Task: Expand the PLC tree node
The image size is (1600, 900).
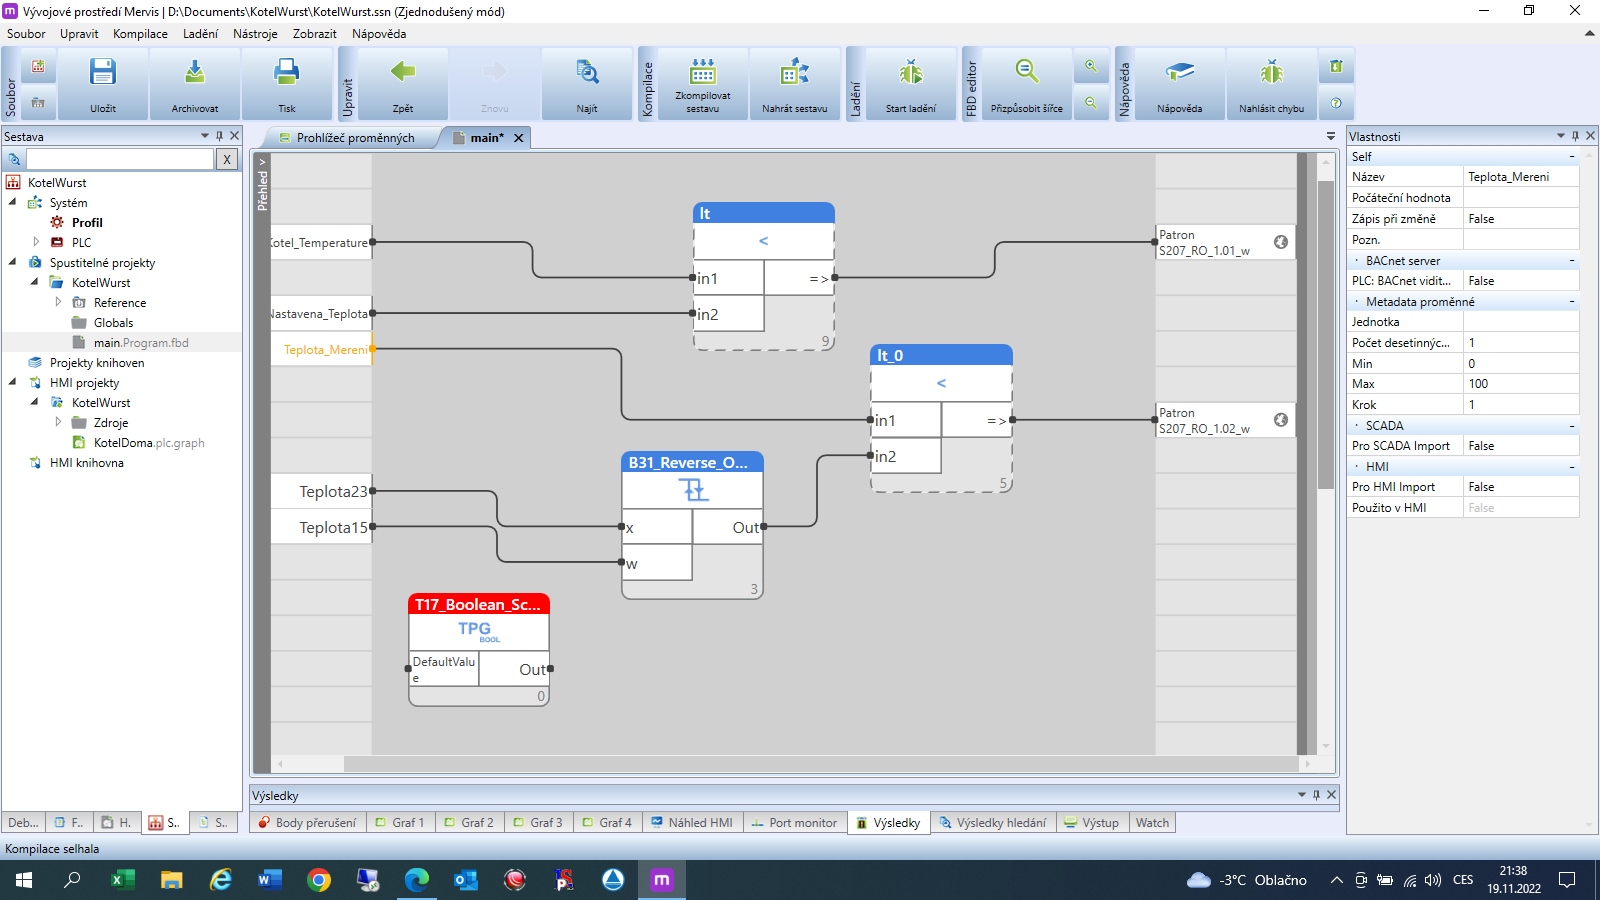Action: tap(36, 242)
